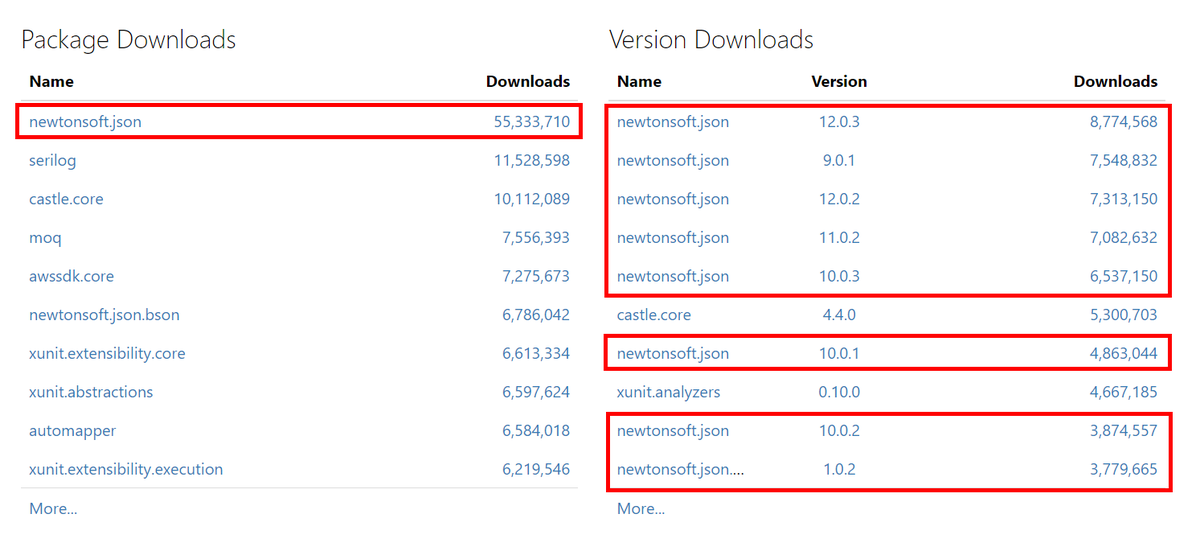
Task: Select version download count 7,548,832
Action: [x=1124, y=160]
